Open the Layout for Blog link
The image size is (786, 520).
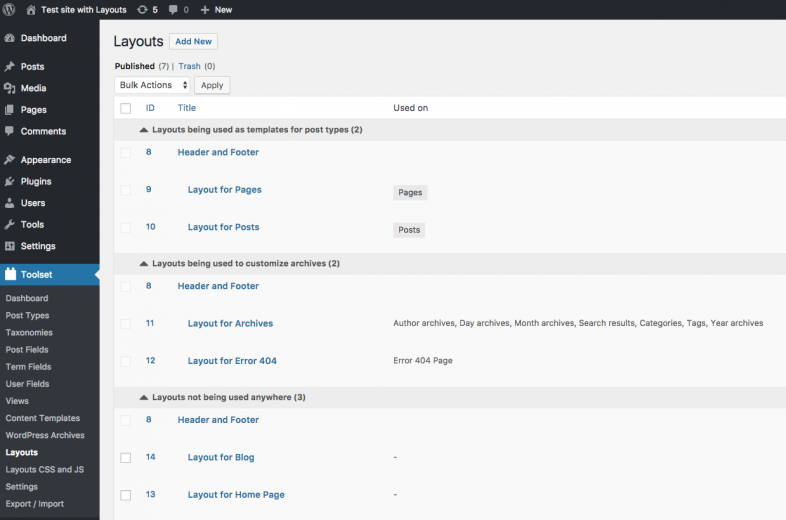pos(221,457)
